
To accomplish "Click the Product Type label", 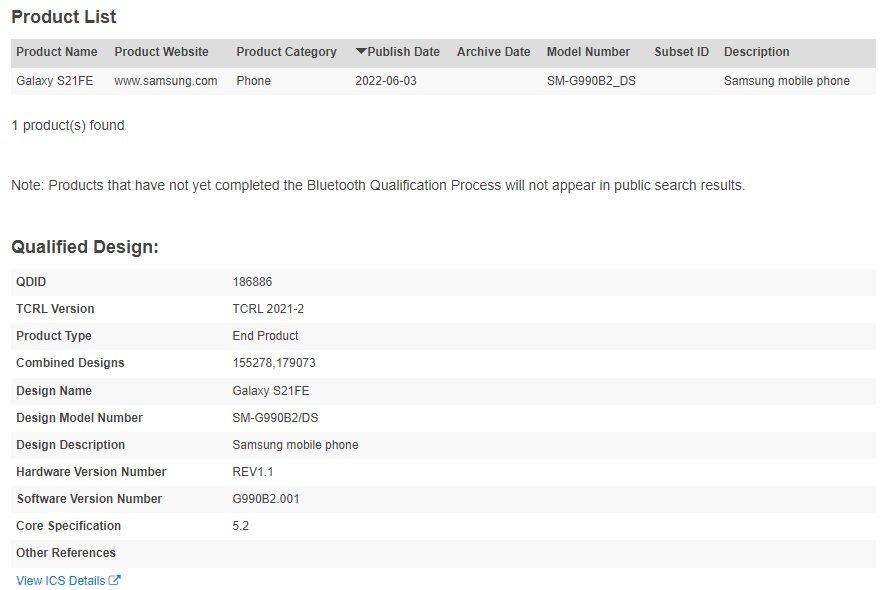I will click(54, 336).
